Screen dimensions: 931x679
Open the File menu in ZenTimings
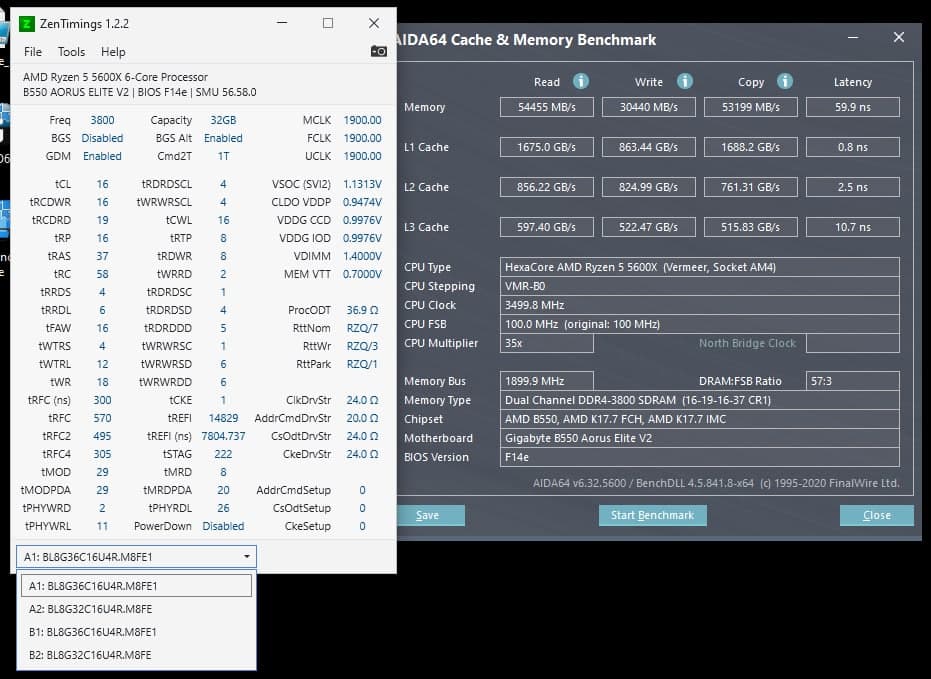tap(33, 52)
